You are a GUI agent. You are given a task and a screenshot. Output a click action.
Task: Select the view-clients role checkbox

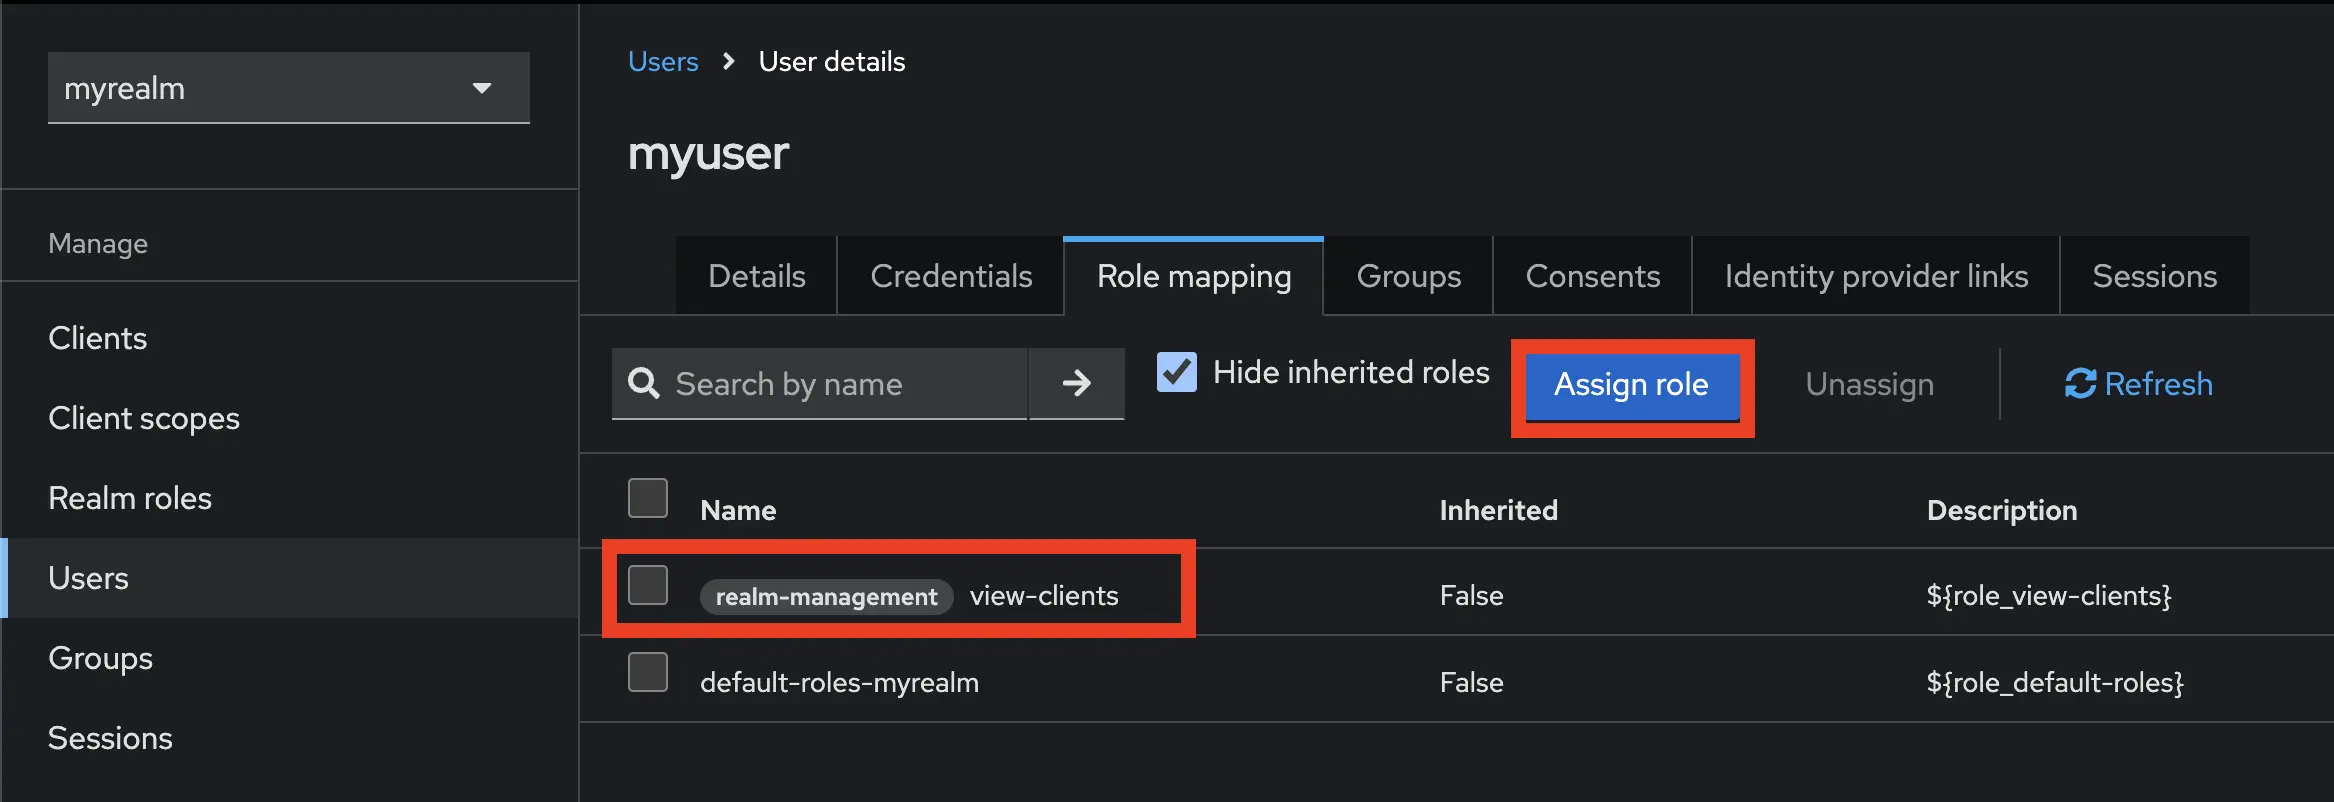point(648,585)
